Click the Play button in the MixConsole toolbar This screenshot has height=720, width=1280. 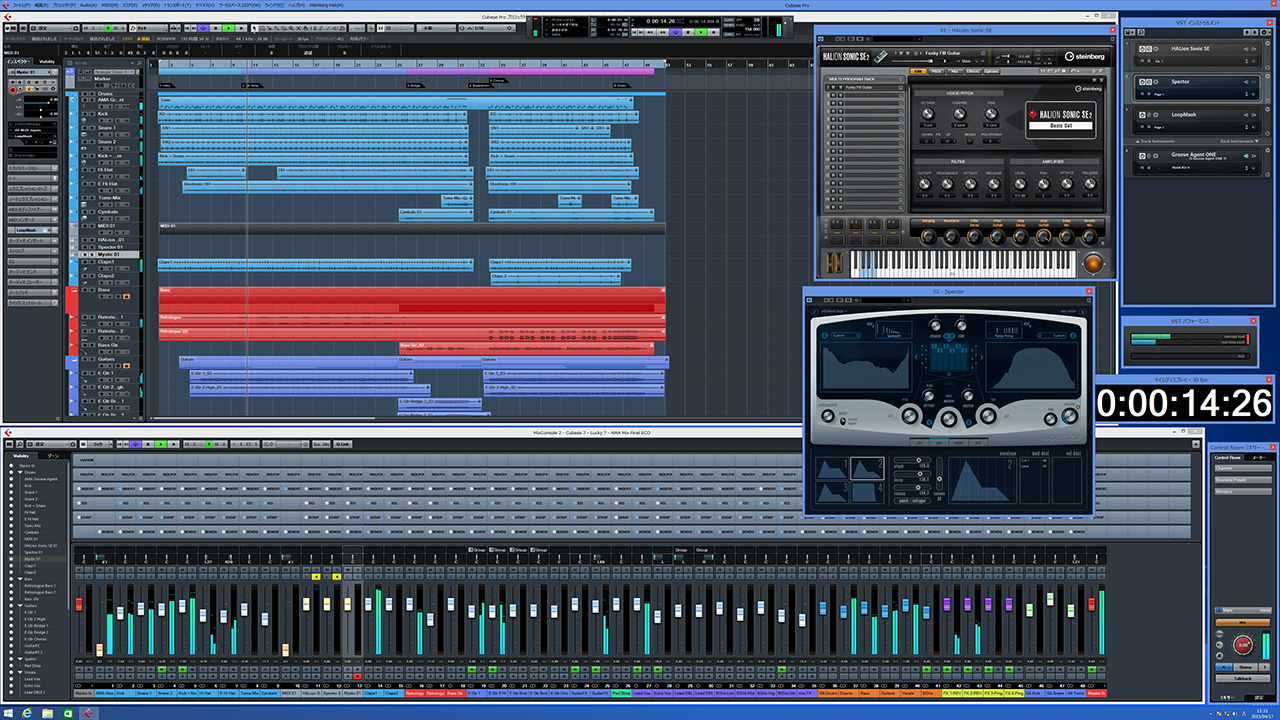(160, 443)
